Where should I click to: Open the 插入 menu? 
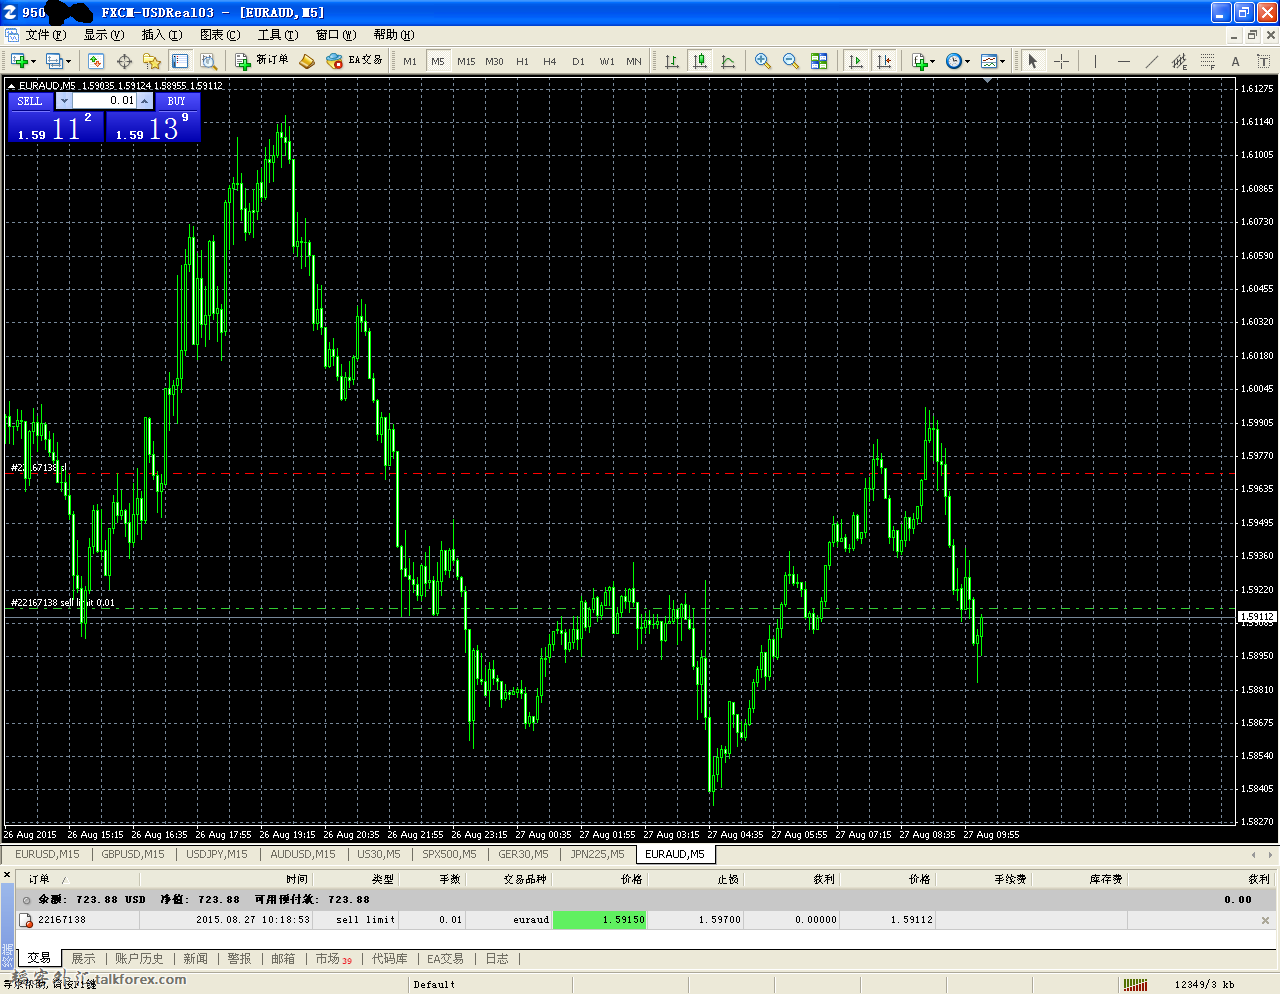pos(162,35)
